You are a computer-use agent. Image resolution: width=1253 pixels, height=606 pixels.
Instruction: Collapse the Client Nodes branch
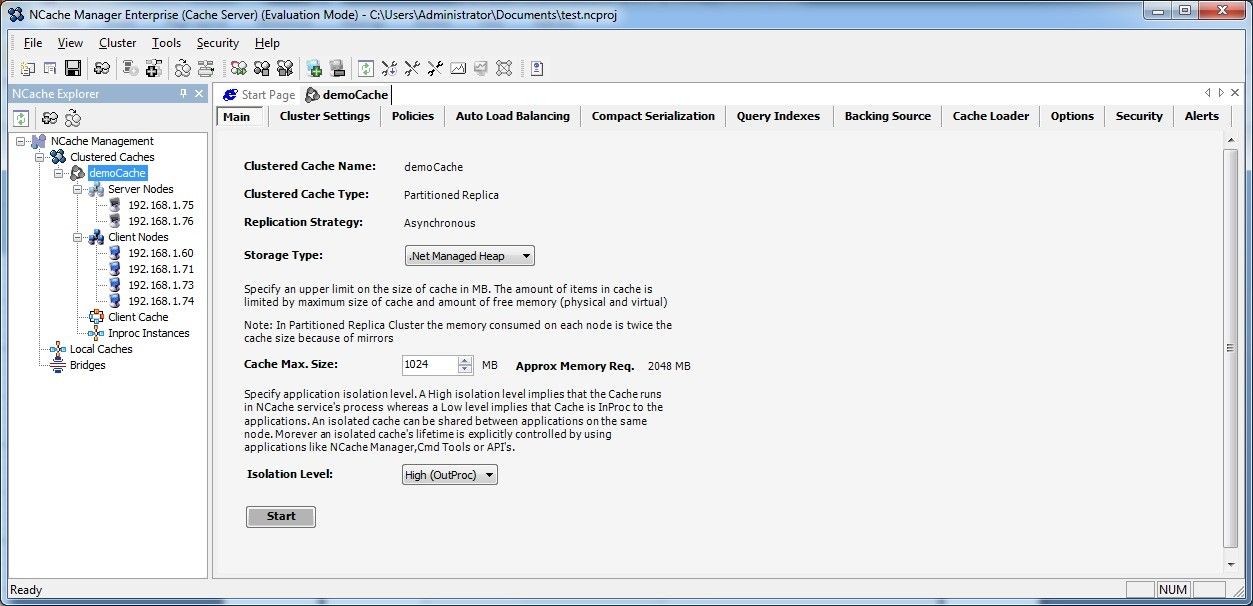[x=78, y=237]
